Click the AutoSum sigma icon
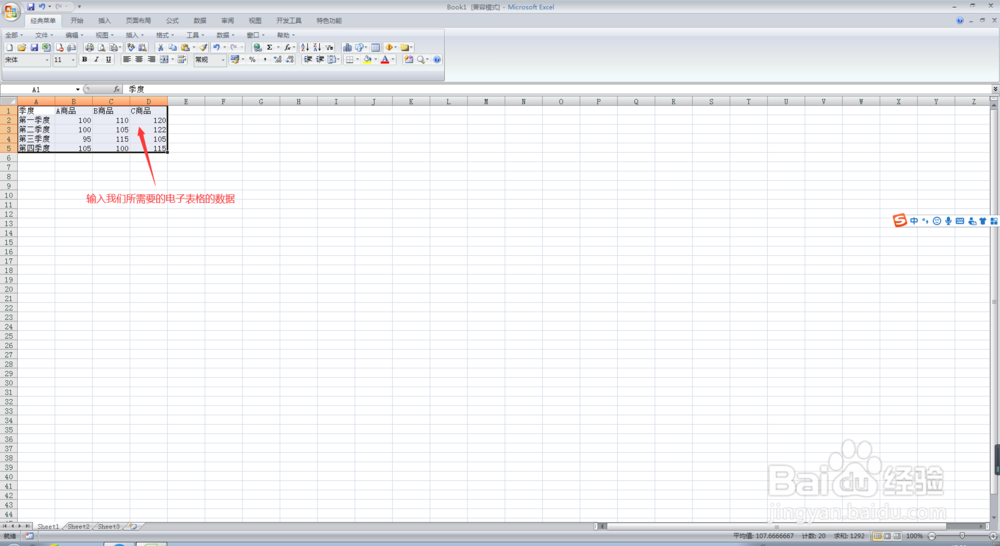Viewport: 1000px width, 546px height. (x=270, y=47)
